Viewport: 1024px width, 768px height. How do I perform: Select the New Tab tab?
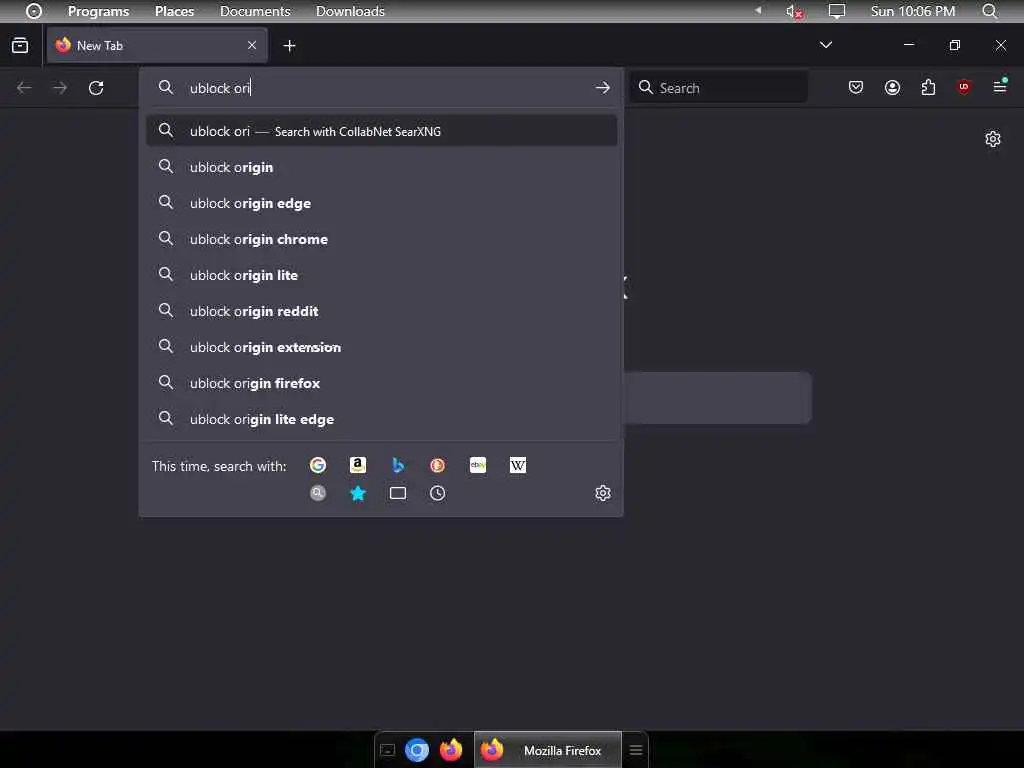pos(157,46)
